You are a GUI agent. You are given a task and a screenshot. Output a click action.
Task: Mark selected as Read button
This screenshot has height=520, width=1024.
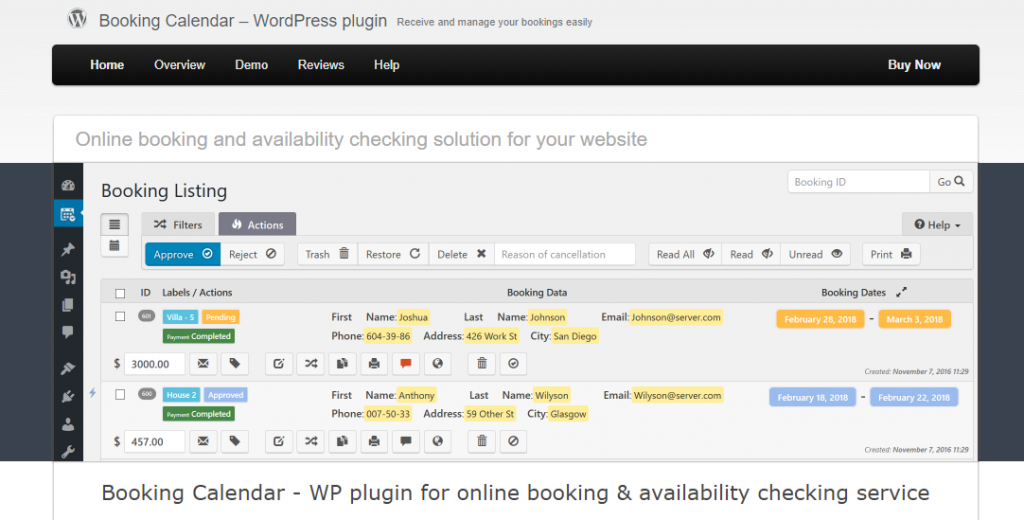751,254
